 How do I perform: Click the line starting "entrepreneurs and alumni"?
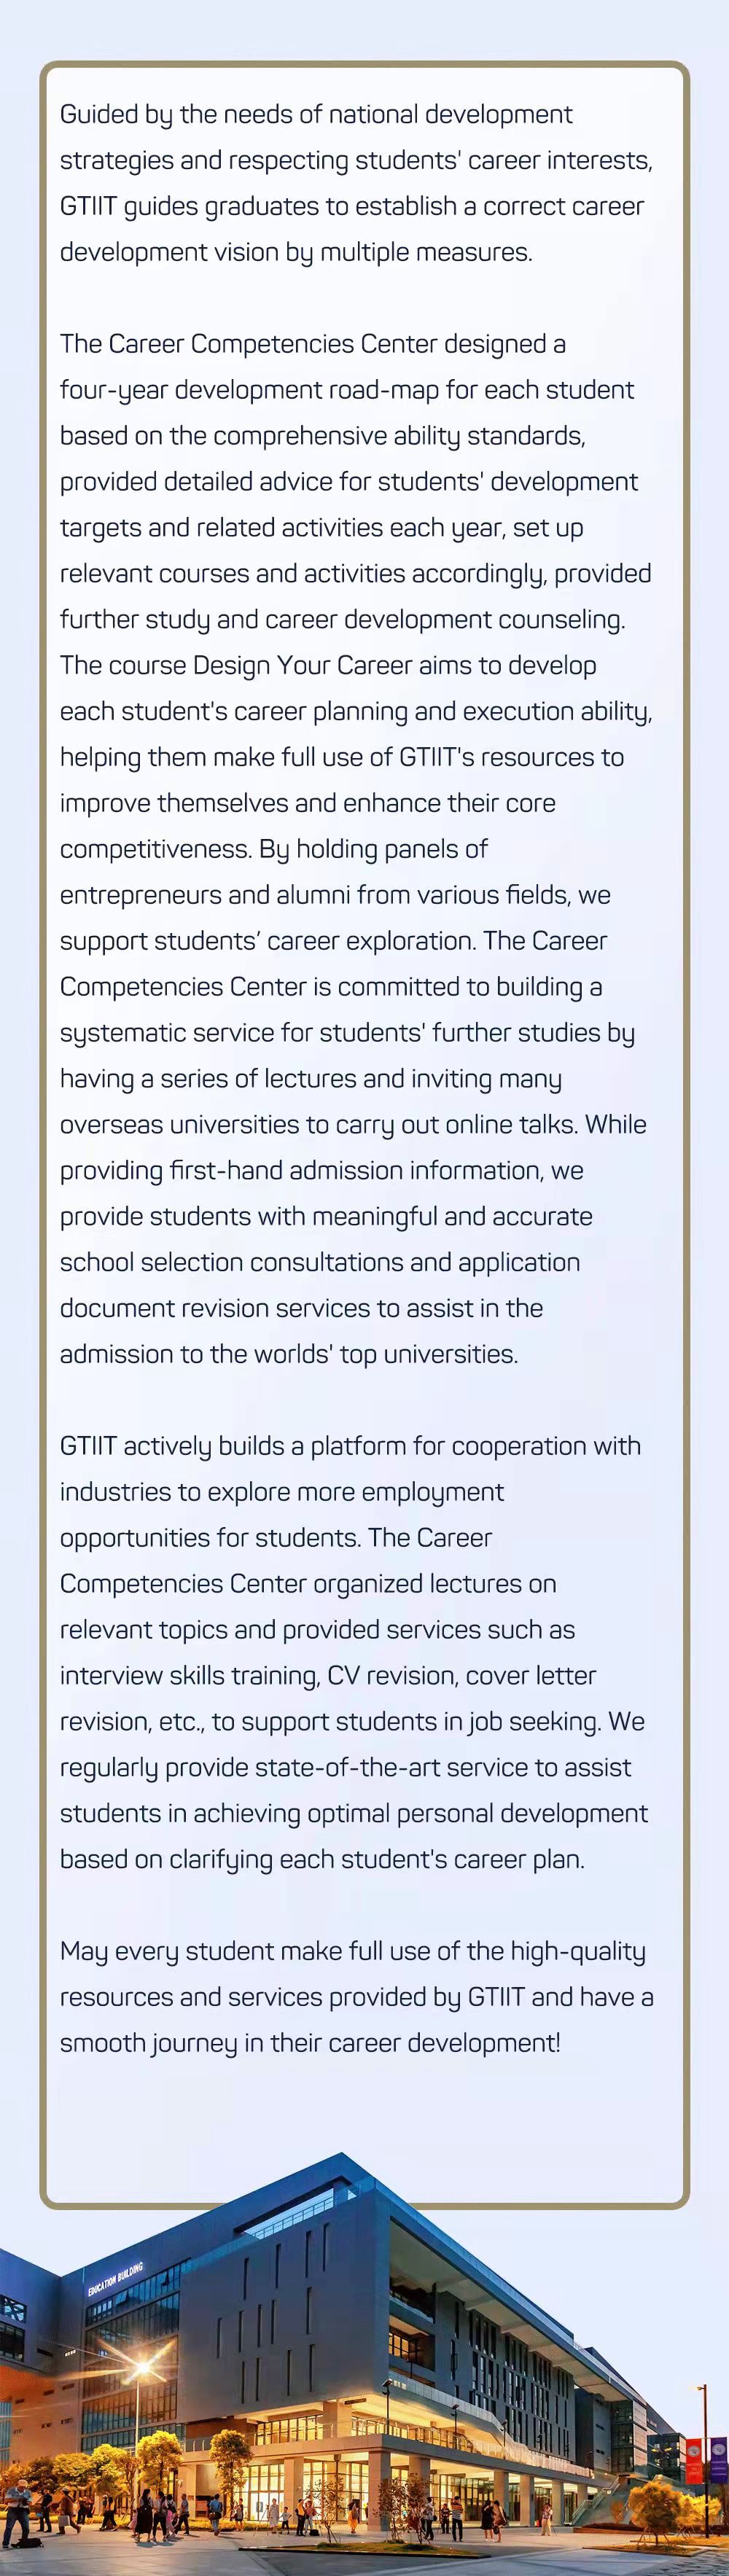point(334,894)
